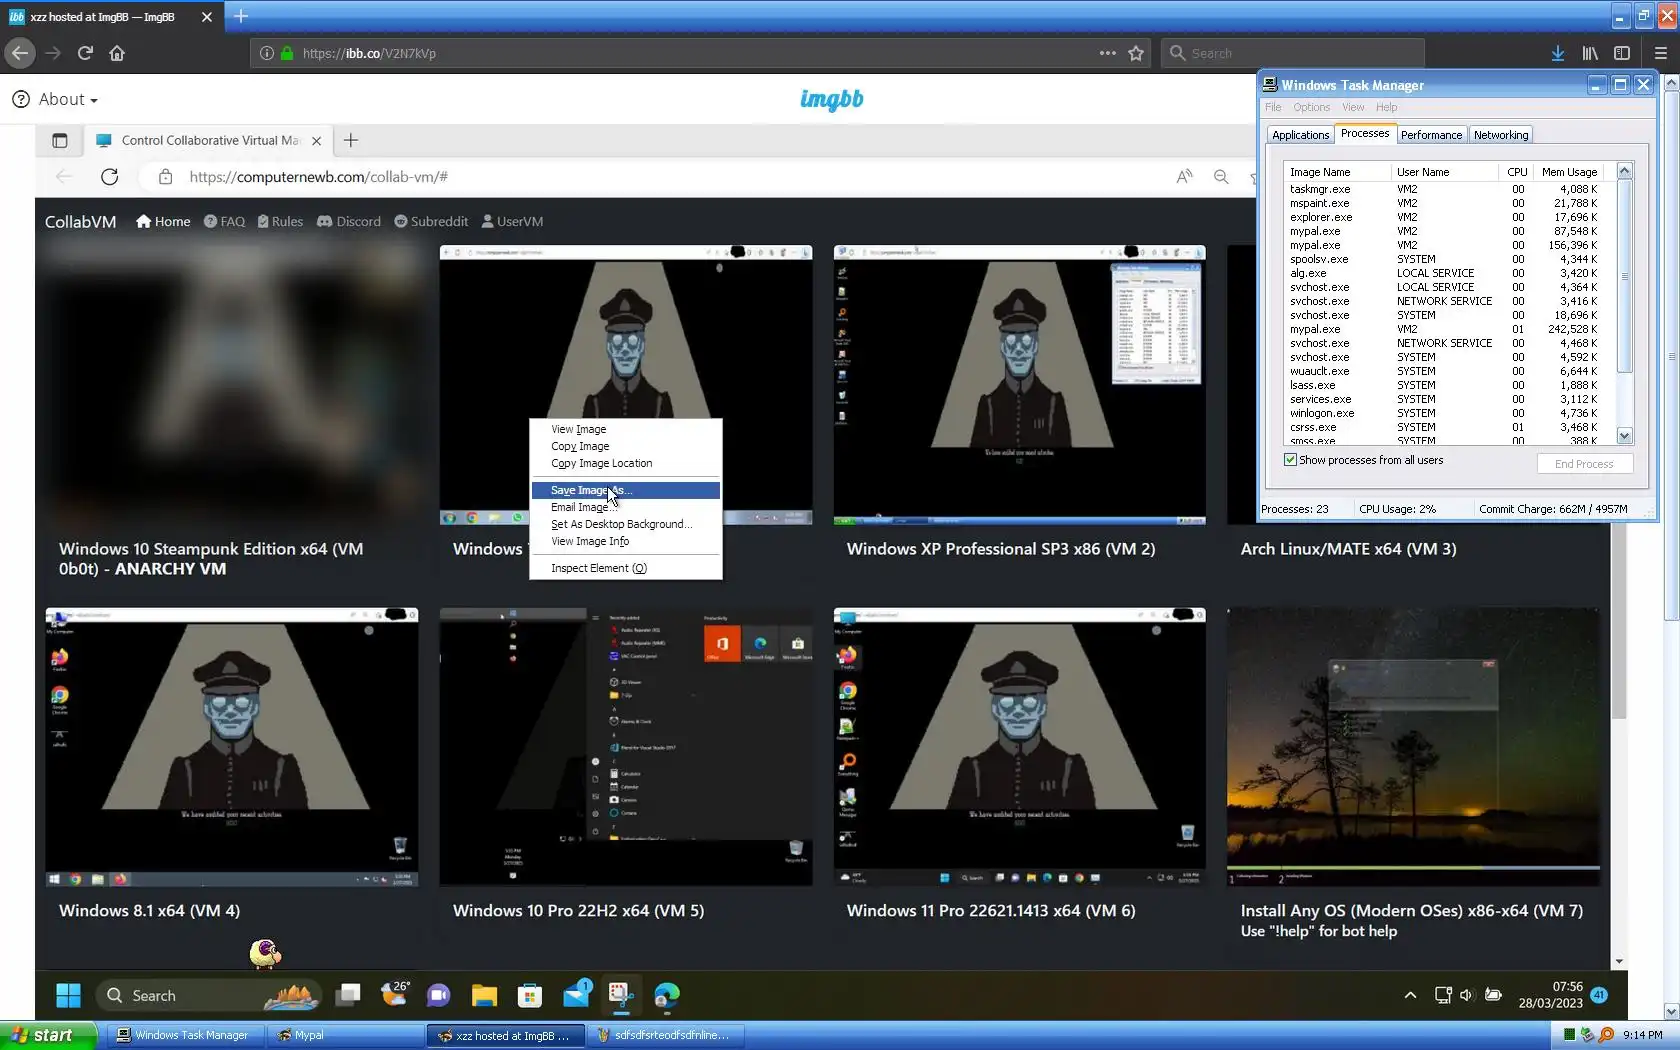Select Save Image As... in context menu
The image size is (1680, 1050).
[x=625, y=490]
